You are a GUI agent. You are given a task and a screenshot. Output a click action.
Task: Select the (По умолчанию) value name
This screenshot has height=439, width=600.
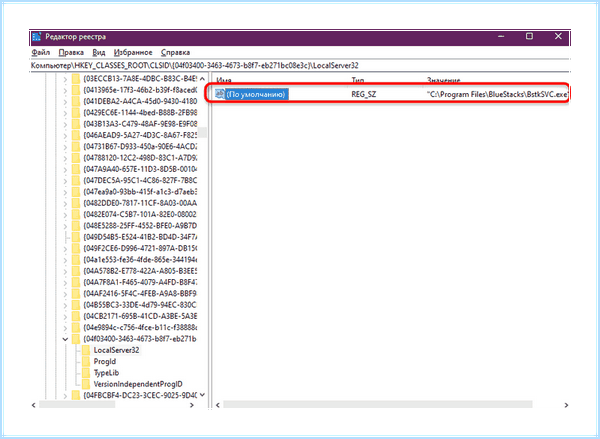[256, 94]
